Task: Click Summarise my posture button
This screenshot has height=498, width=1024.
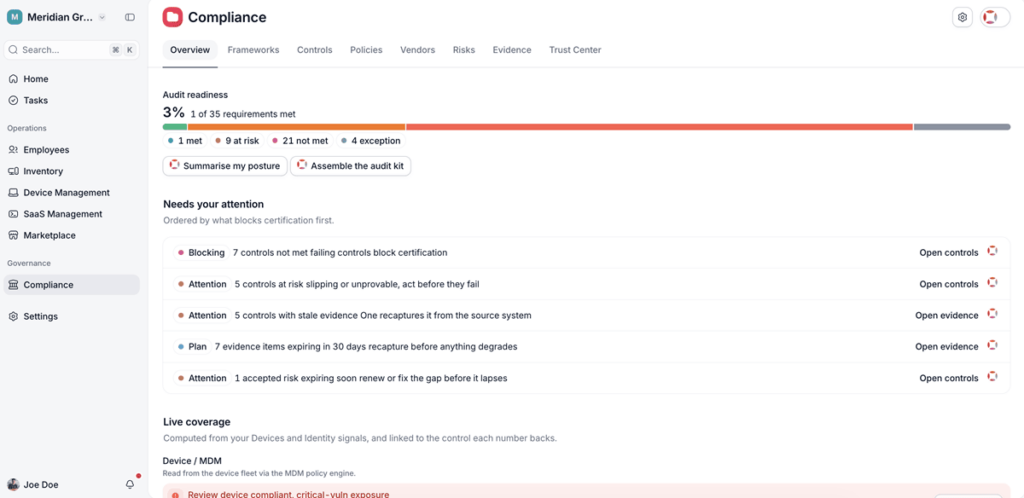Action: pos(225,166)
